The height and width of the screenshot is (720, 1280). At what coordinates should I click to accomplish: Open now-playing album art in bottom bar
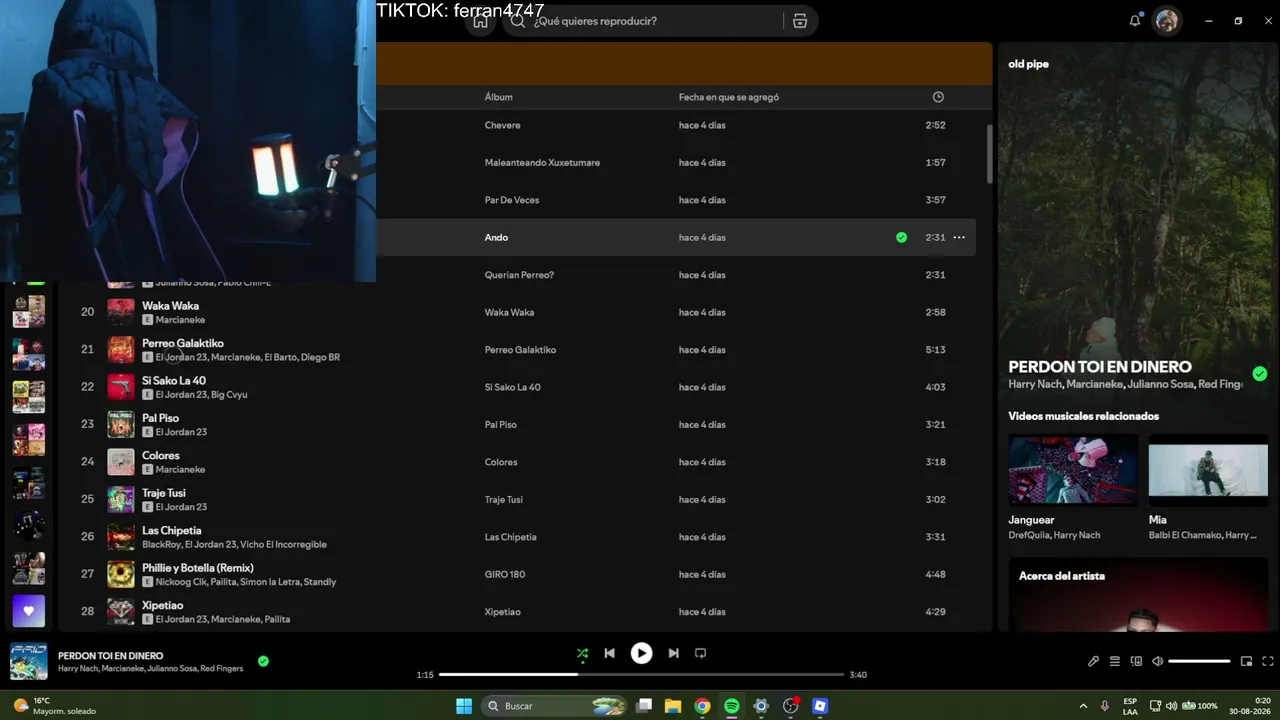coord(29,662)
